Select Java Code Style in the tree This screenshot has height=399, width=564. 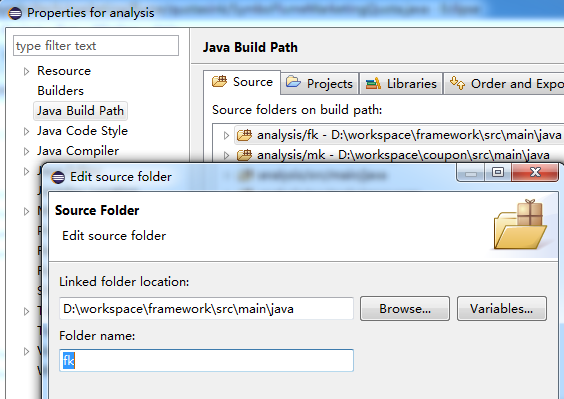82,131
